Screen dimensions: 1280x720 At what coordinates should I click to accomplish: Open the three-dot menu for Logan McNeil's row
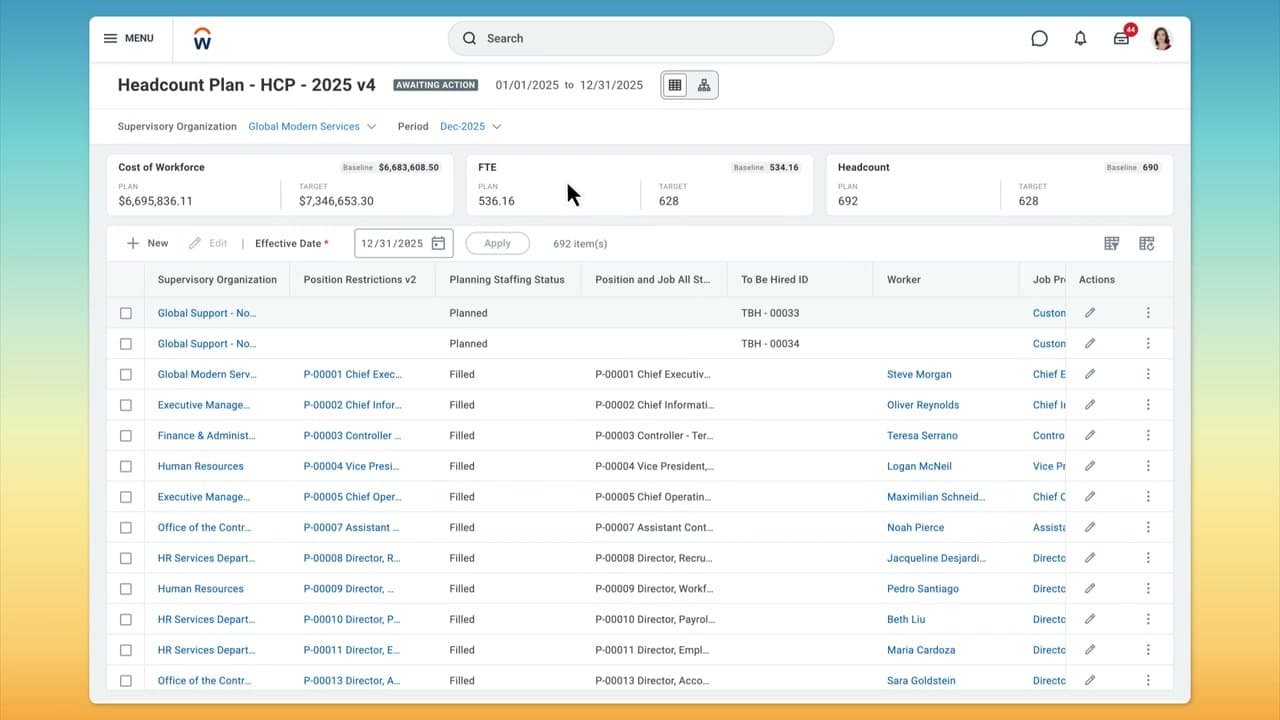(1148, 466)
